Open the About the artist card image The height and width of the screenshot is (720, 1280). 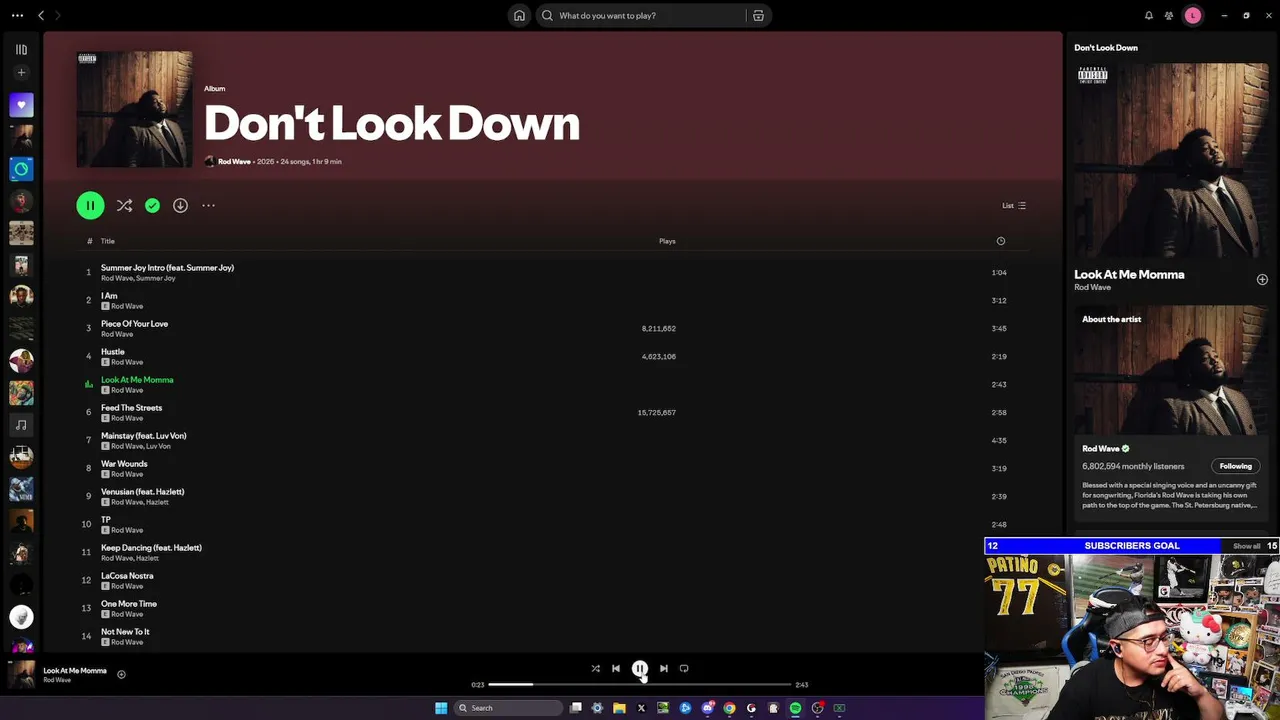pyautogui.click(x=1171, y=370)
